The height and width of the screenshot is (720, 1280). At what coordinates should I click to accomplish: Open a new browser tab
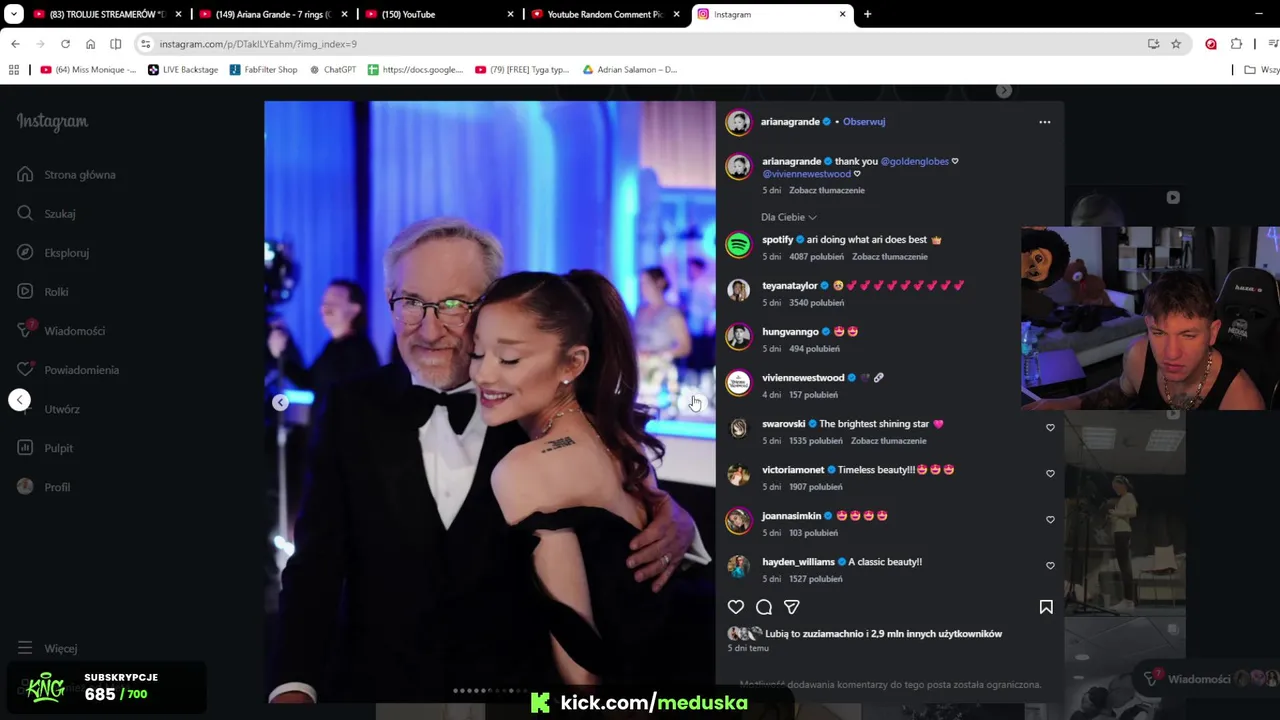tap(867, 14)
